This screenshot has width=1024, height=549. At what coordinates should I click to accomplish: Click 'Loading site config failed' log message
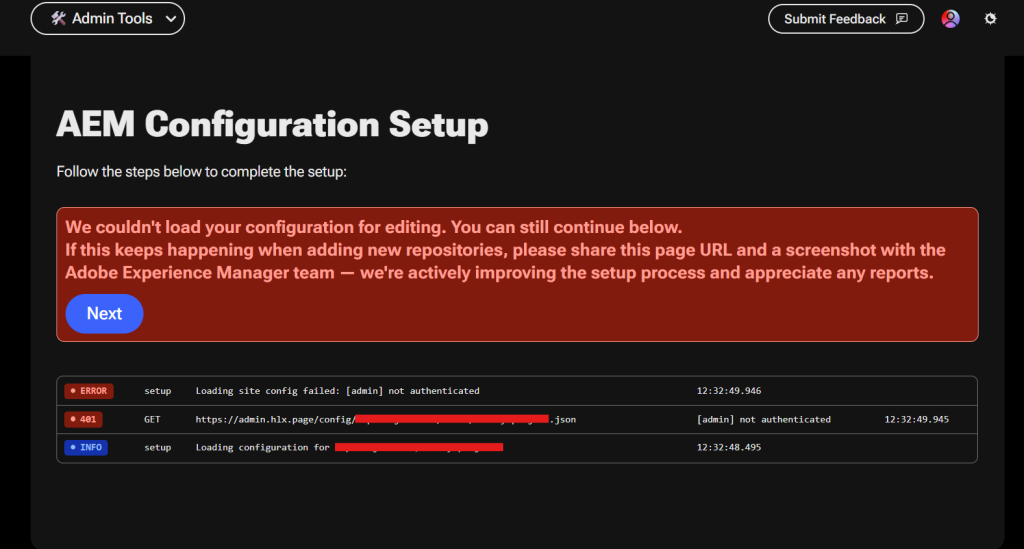(338, 391)
